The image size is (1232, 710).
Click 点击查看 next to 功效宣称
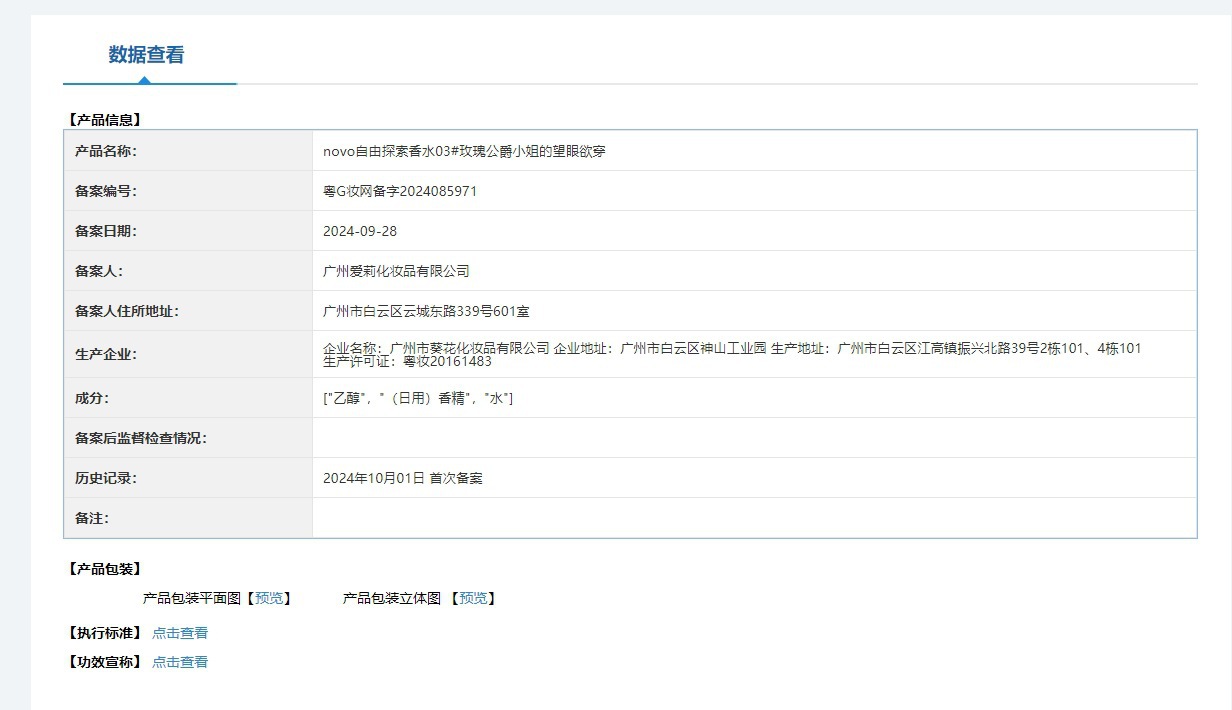tap(180, 662)
